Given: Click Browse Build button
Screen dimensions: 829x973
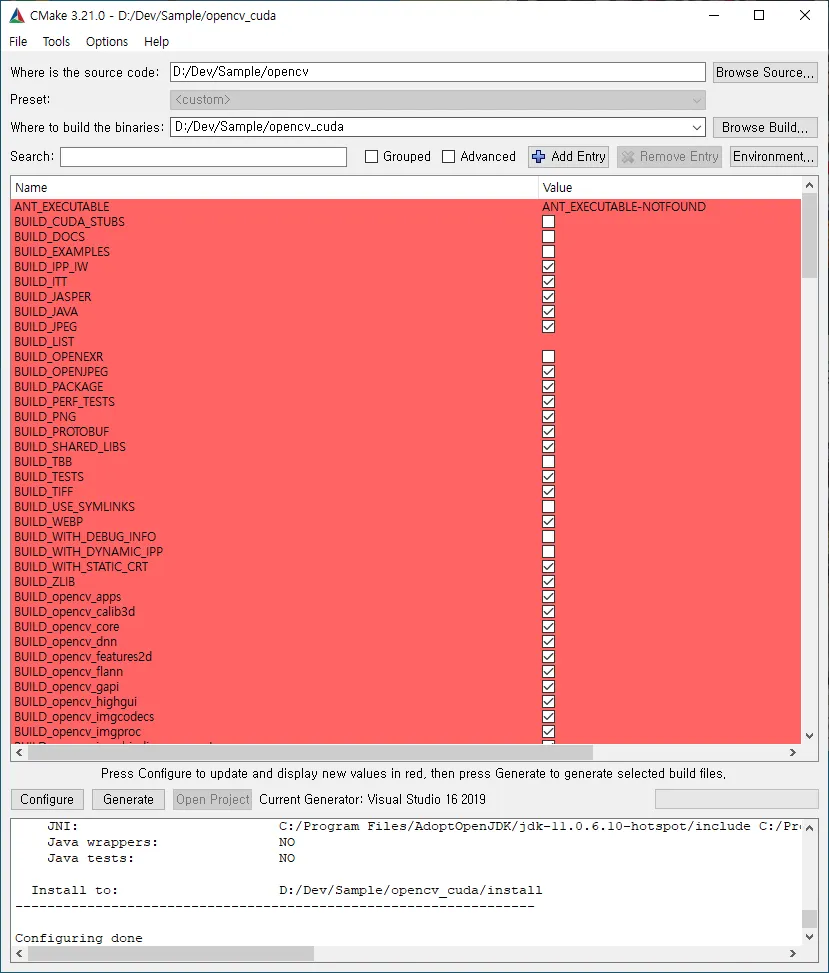Looking at the screenshot, I should coord(765,127).
